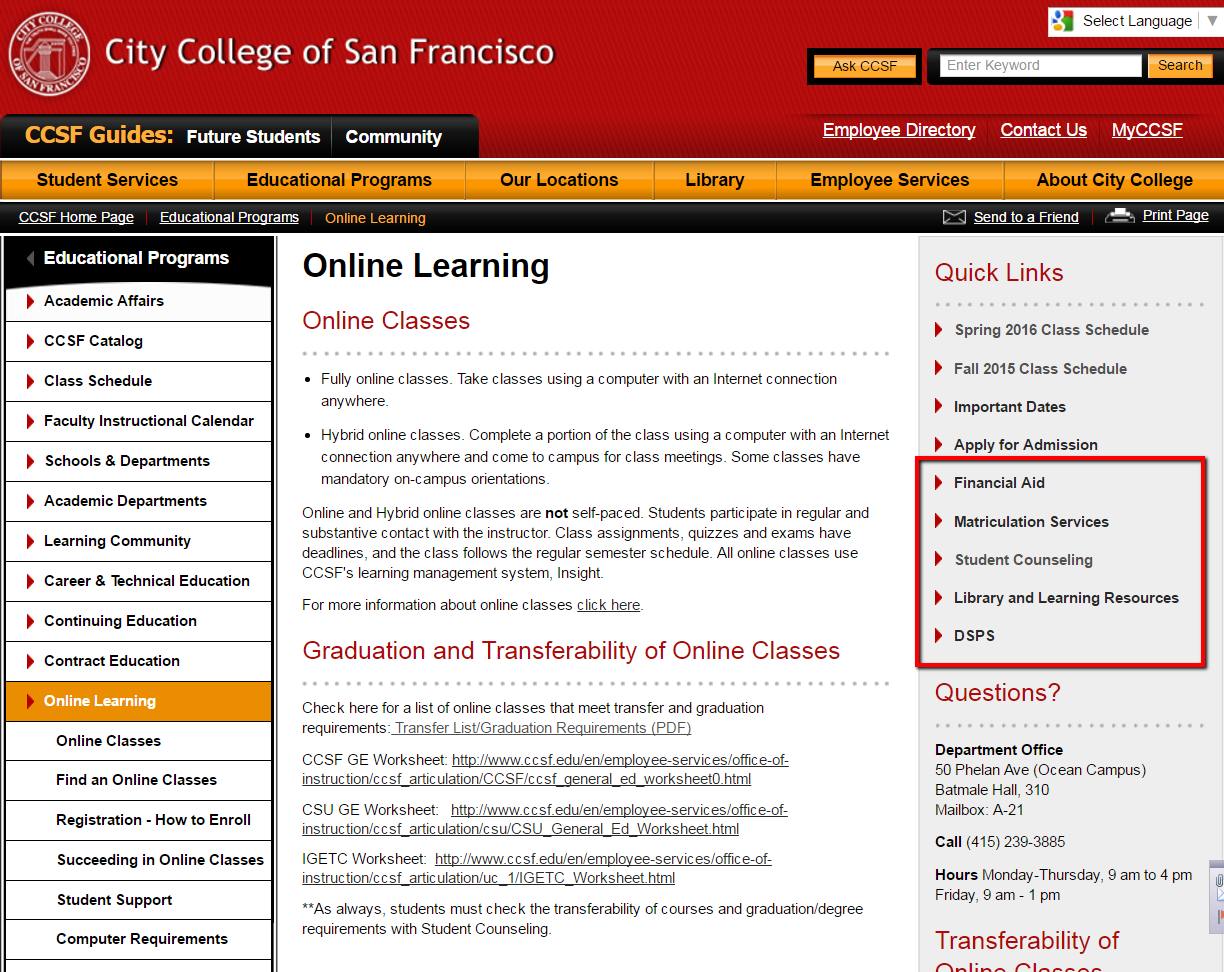Click the red arrow beside Class Schedule
This screenshot has height=972, width=1224.
pos(31,381)
